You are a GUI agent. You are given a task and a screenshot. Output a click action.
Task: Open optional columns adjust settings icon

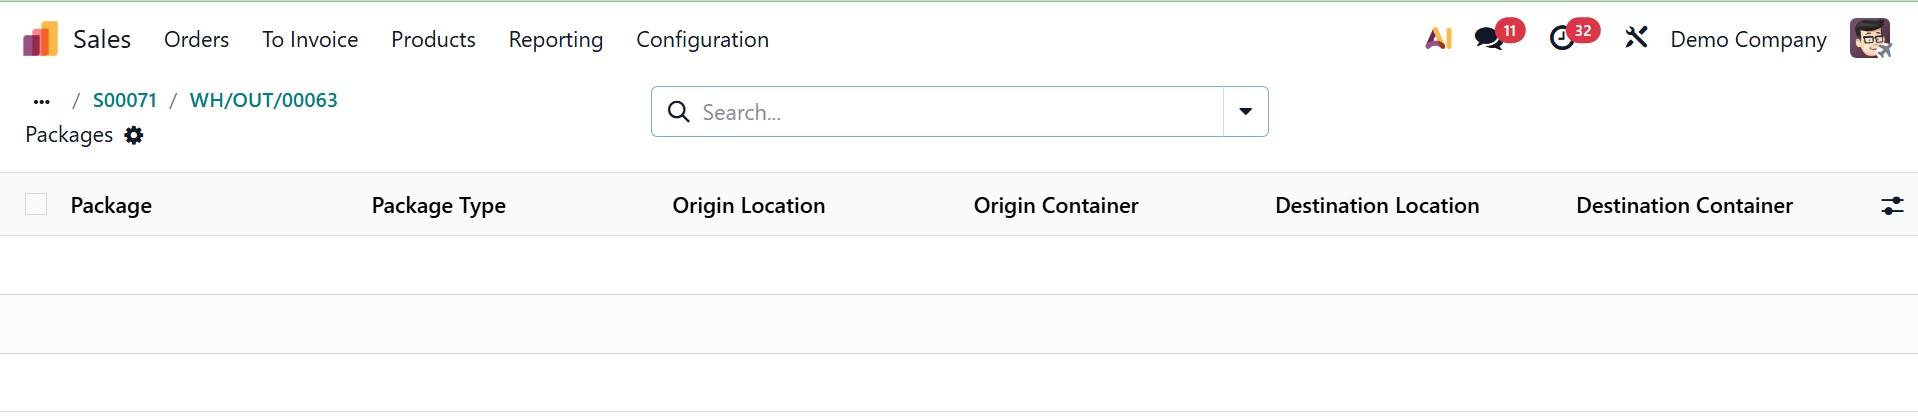1891,206
